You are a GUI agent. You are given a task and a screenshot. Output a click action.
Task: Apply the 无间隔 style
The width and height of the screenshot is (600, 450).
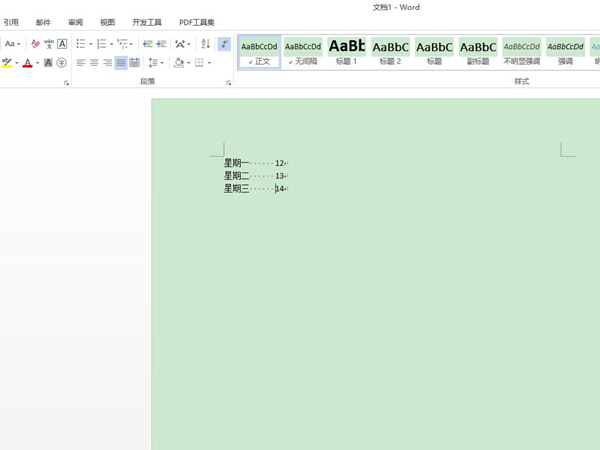click(x=303, y=52)
